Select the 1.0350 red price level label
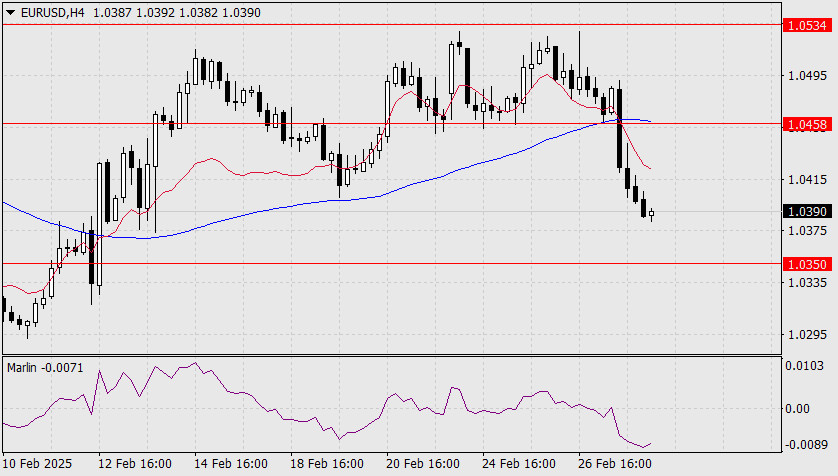 point(808,264)
